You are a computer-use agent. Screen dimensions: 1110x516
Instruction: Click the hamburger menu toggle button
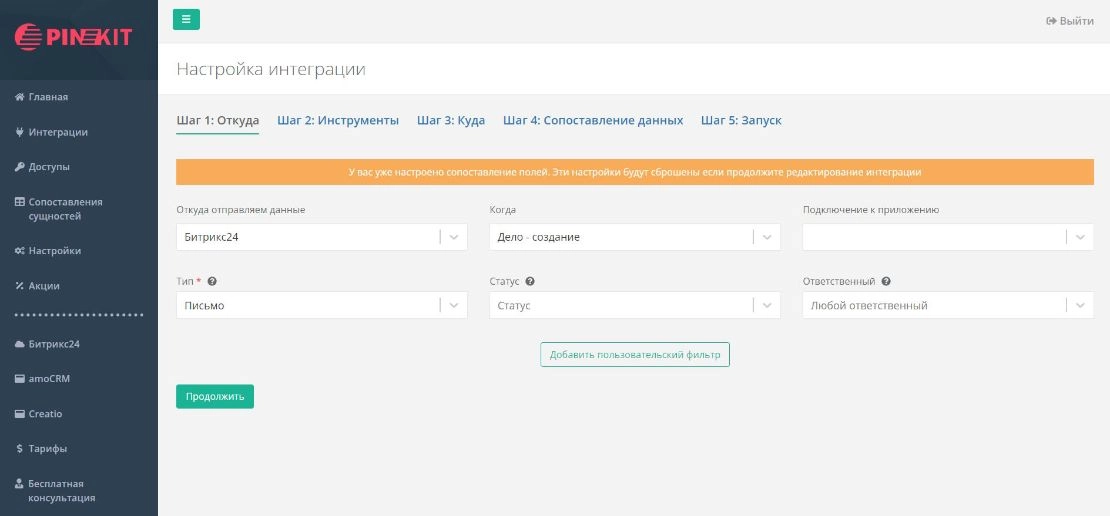click(186, 20)
